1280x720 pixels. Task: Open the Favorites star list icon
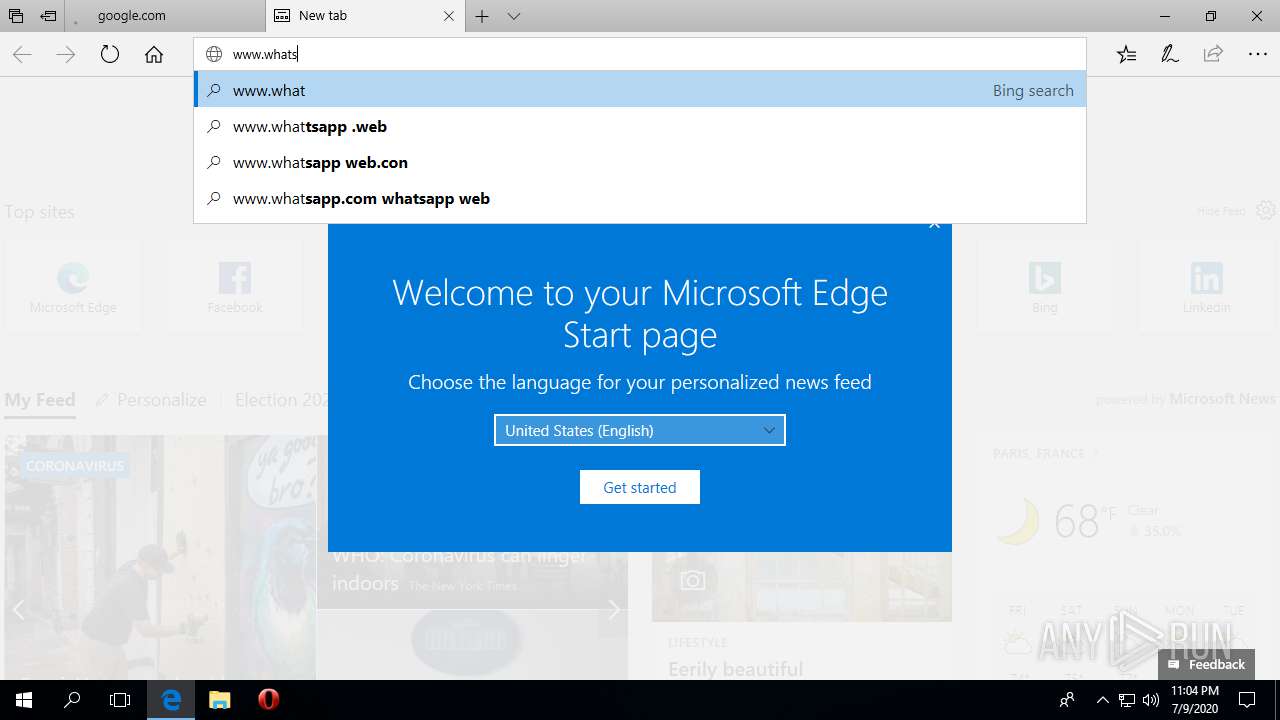1126,55
